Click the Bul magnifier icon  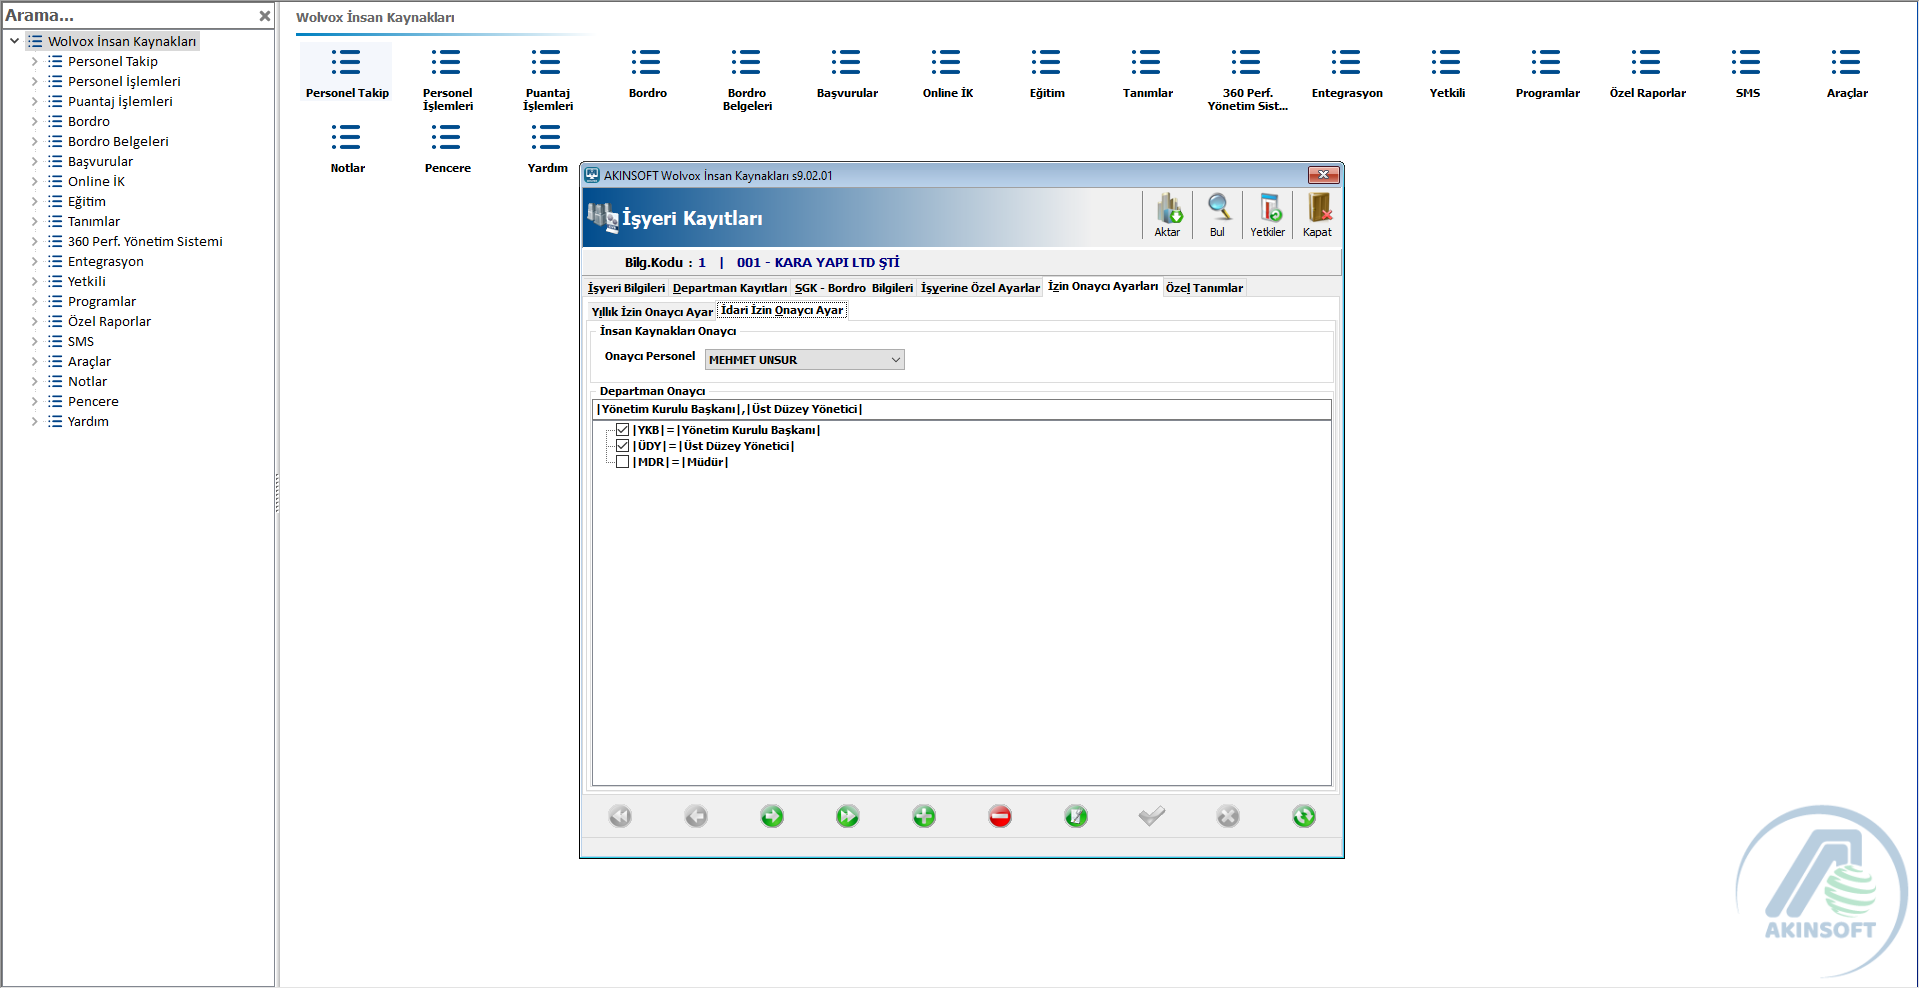[x=1217, y=215]
